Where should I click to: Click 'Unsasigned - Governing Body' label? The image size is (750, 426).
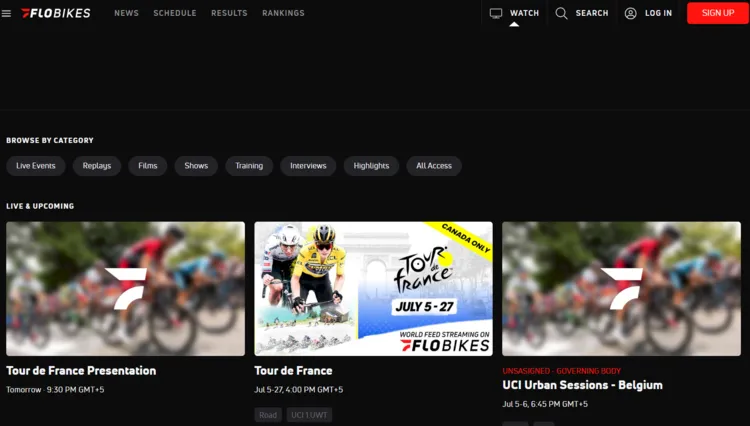click(x=562, y=371)
